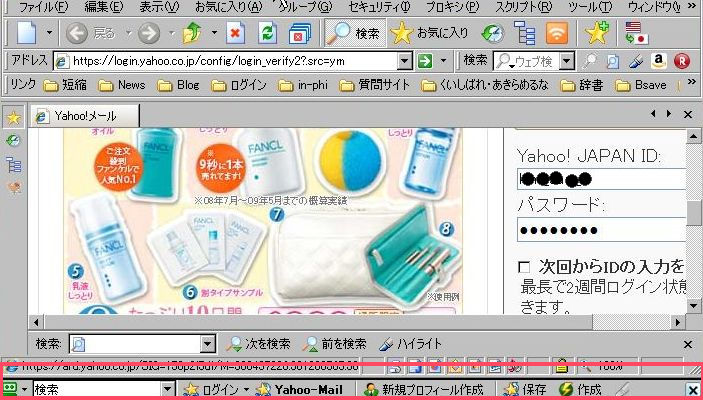Open the セキュリティ menu
Screen dimensions: 703x400
379,7
